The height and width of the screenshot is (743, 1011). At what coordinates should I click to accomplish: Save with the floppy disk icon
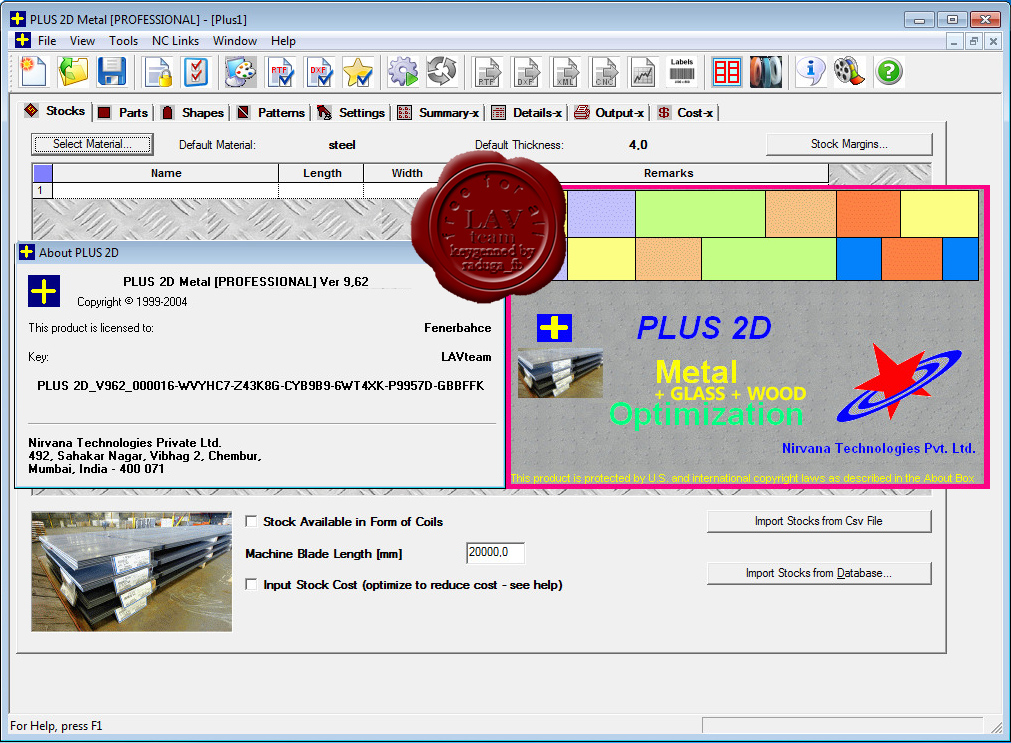[x=112, y=72]
